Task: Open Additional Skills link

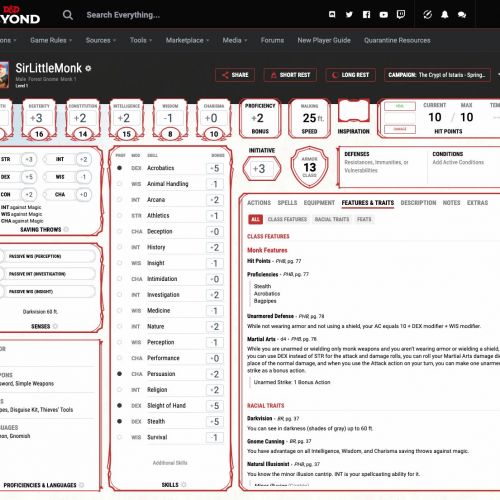Action: tap(170, 463)
